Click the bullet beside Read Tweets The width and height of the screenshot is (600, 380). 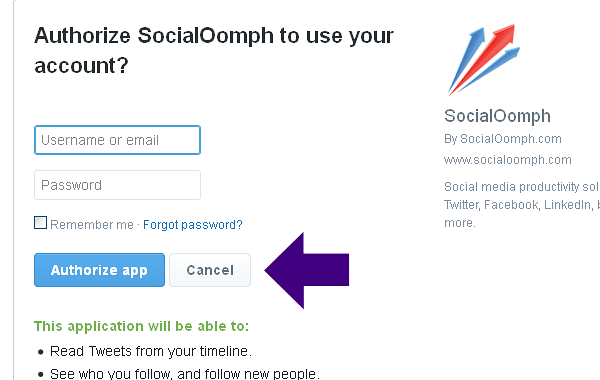point(41,352)
